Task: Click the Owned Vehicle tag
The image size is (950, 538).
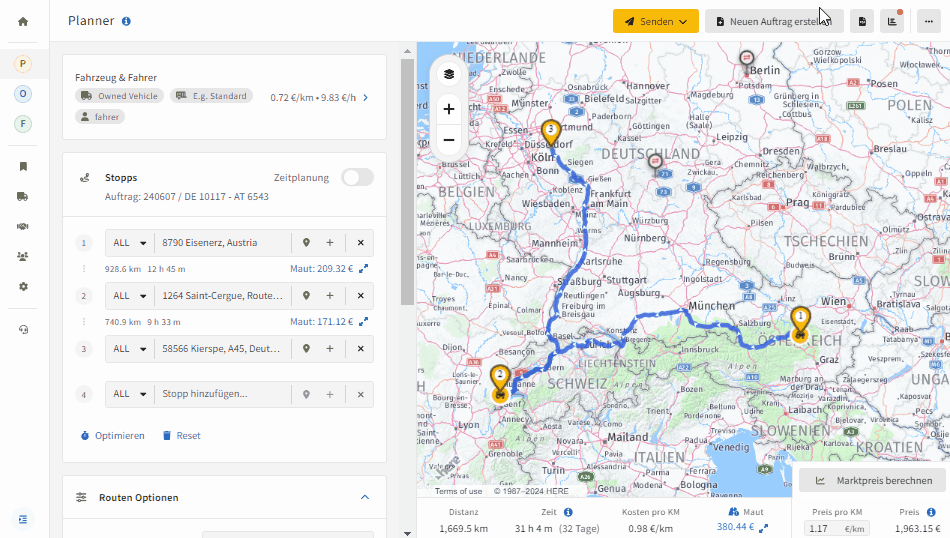Action: 119,96
